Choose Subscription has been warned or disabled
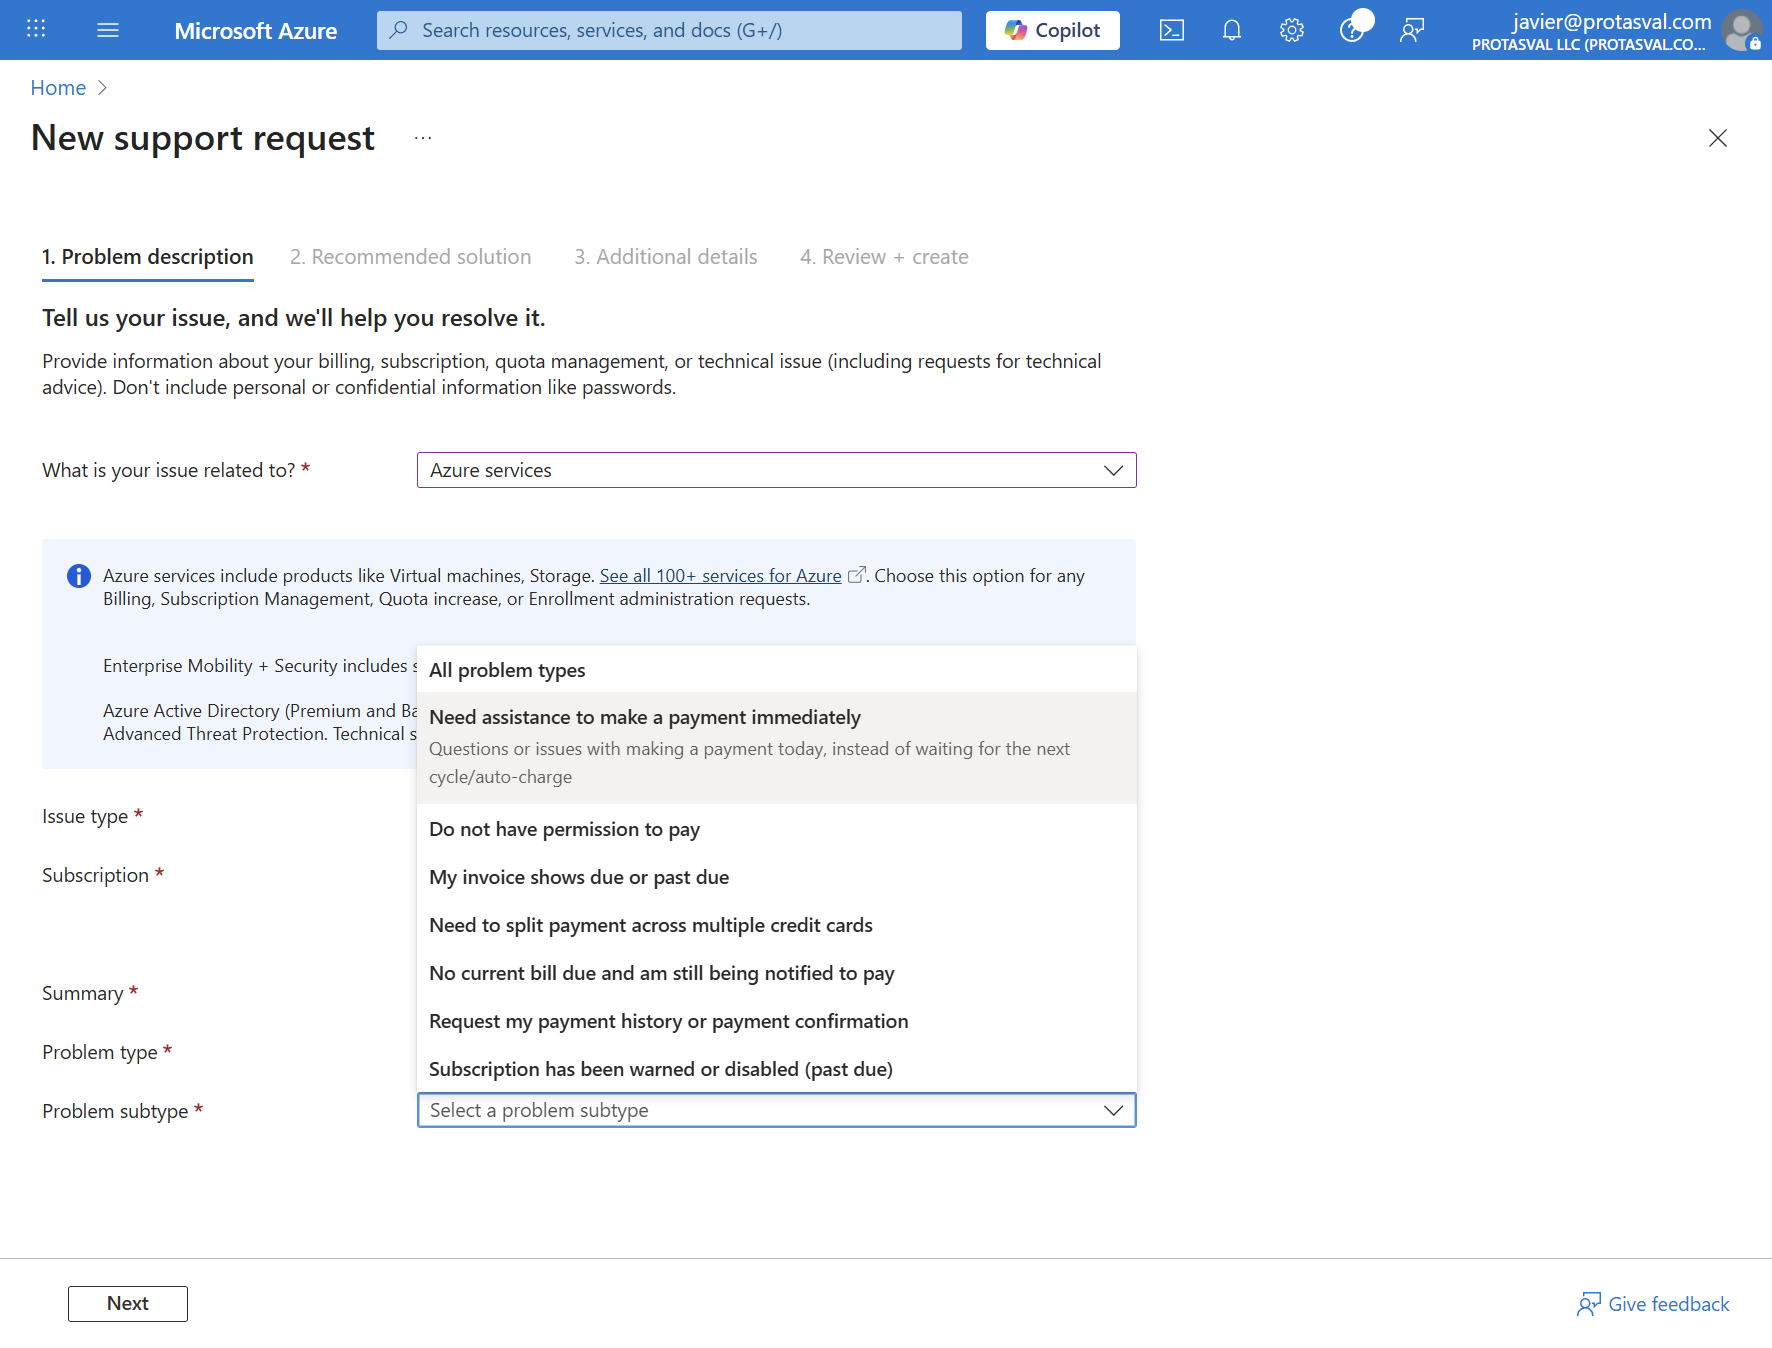Image resolution: width=1772 pixels, height=1348 pixels. coord(777,1069)
